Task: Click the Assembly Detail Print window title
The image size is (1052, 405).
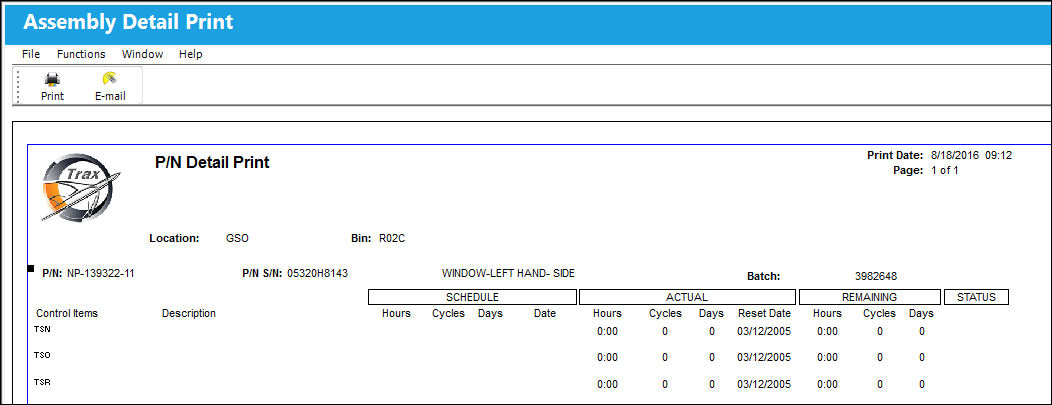Action: (x=128, y=22)
